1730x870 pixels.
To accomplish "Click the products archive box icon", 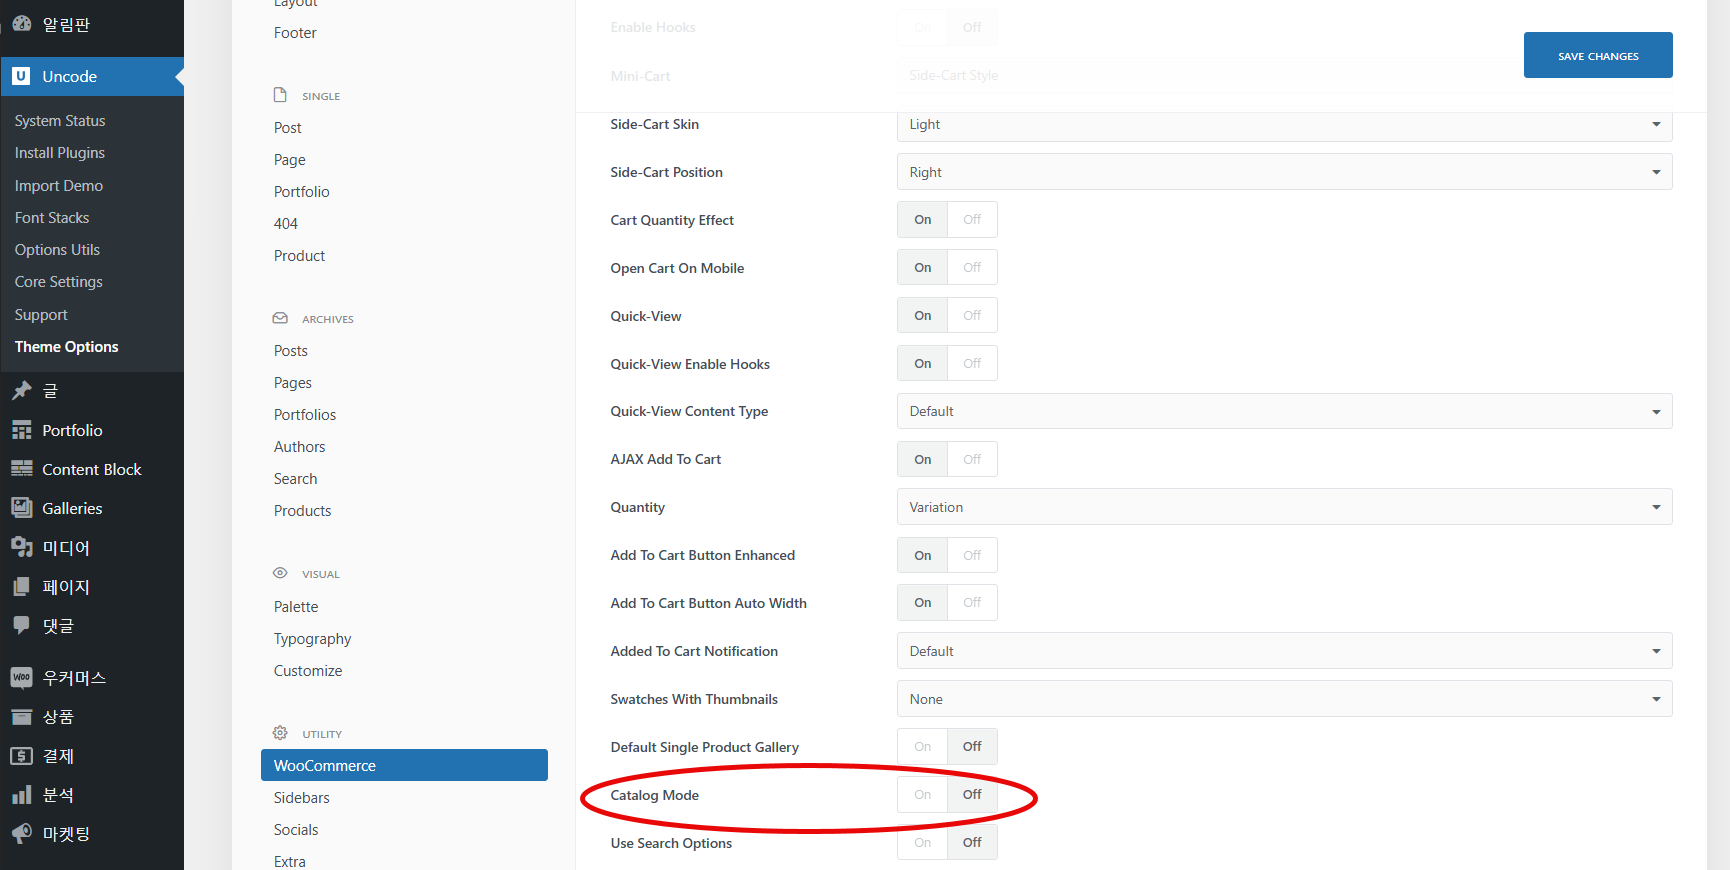I will pyautogui.click(x=22, y=716).
